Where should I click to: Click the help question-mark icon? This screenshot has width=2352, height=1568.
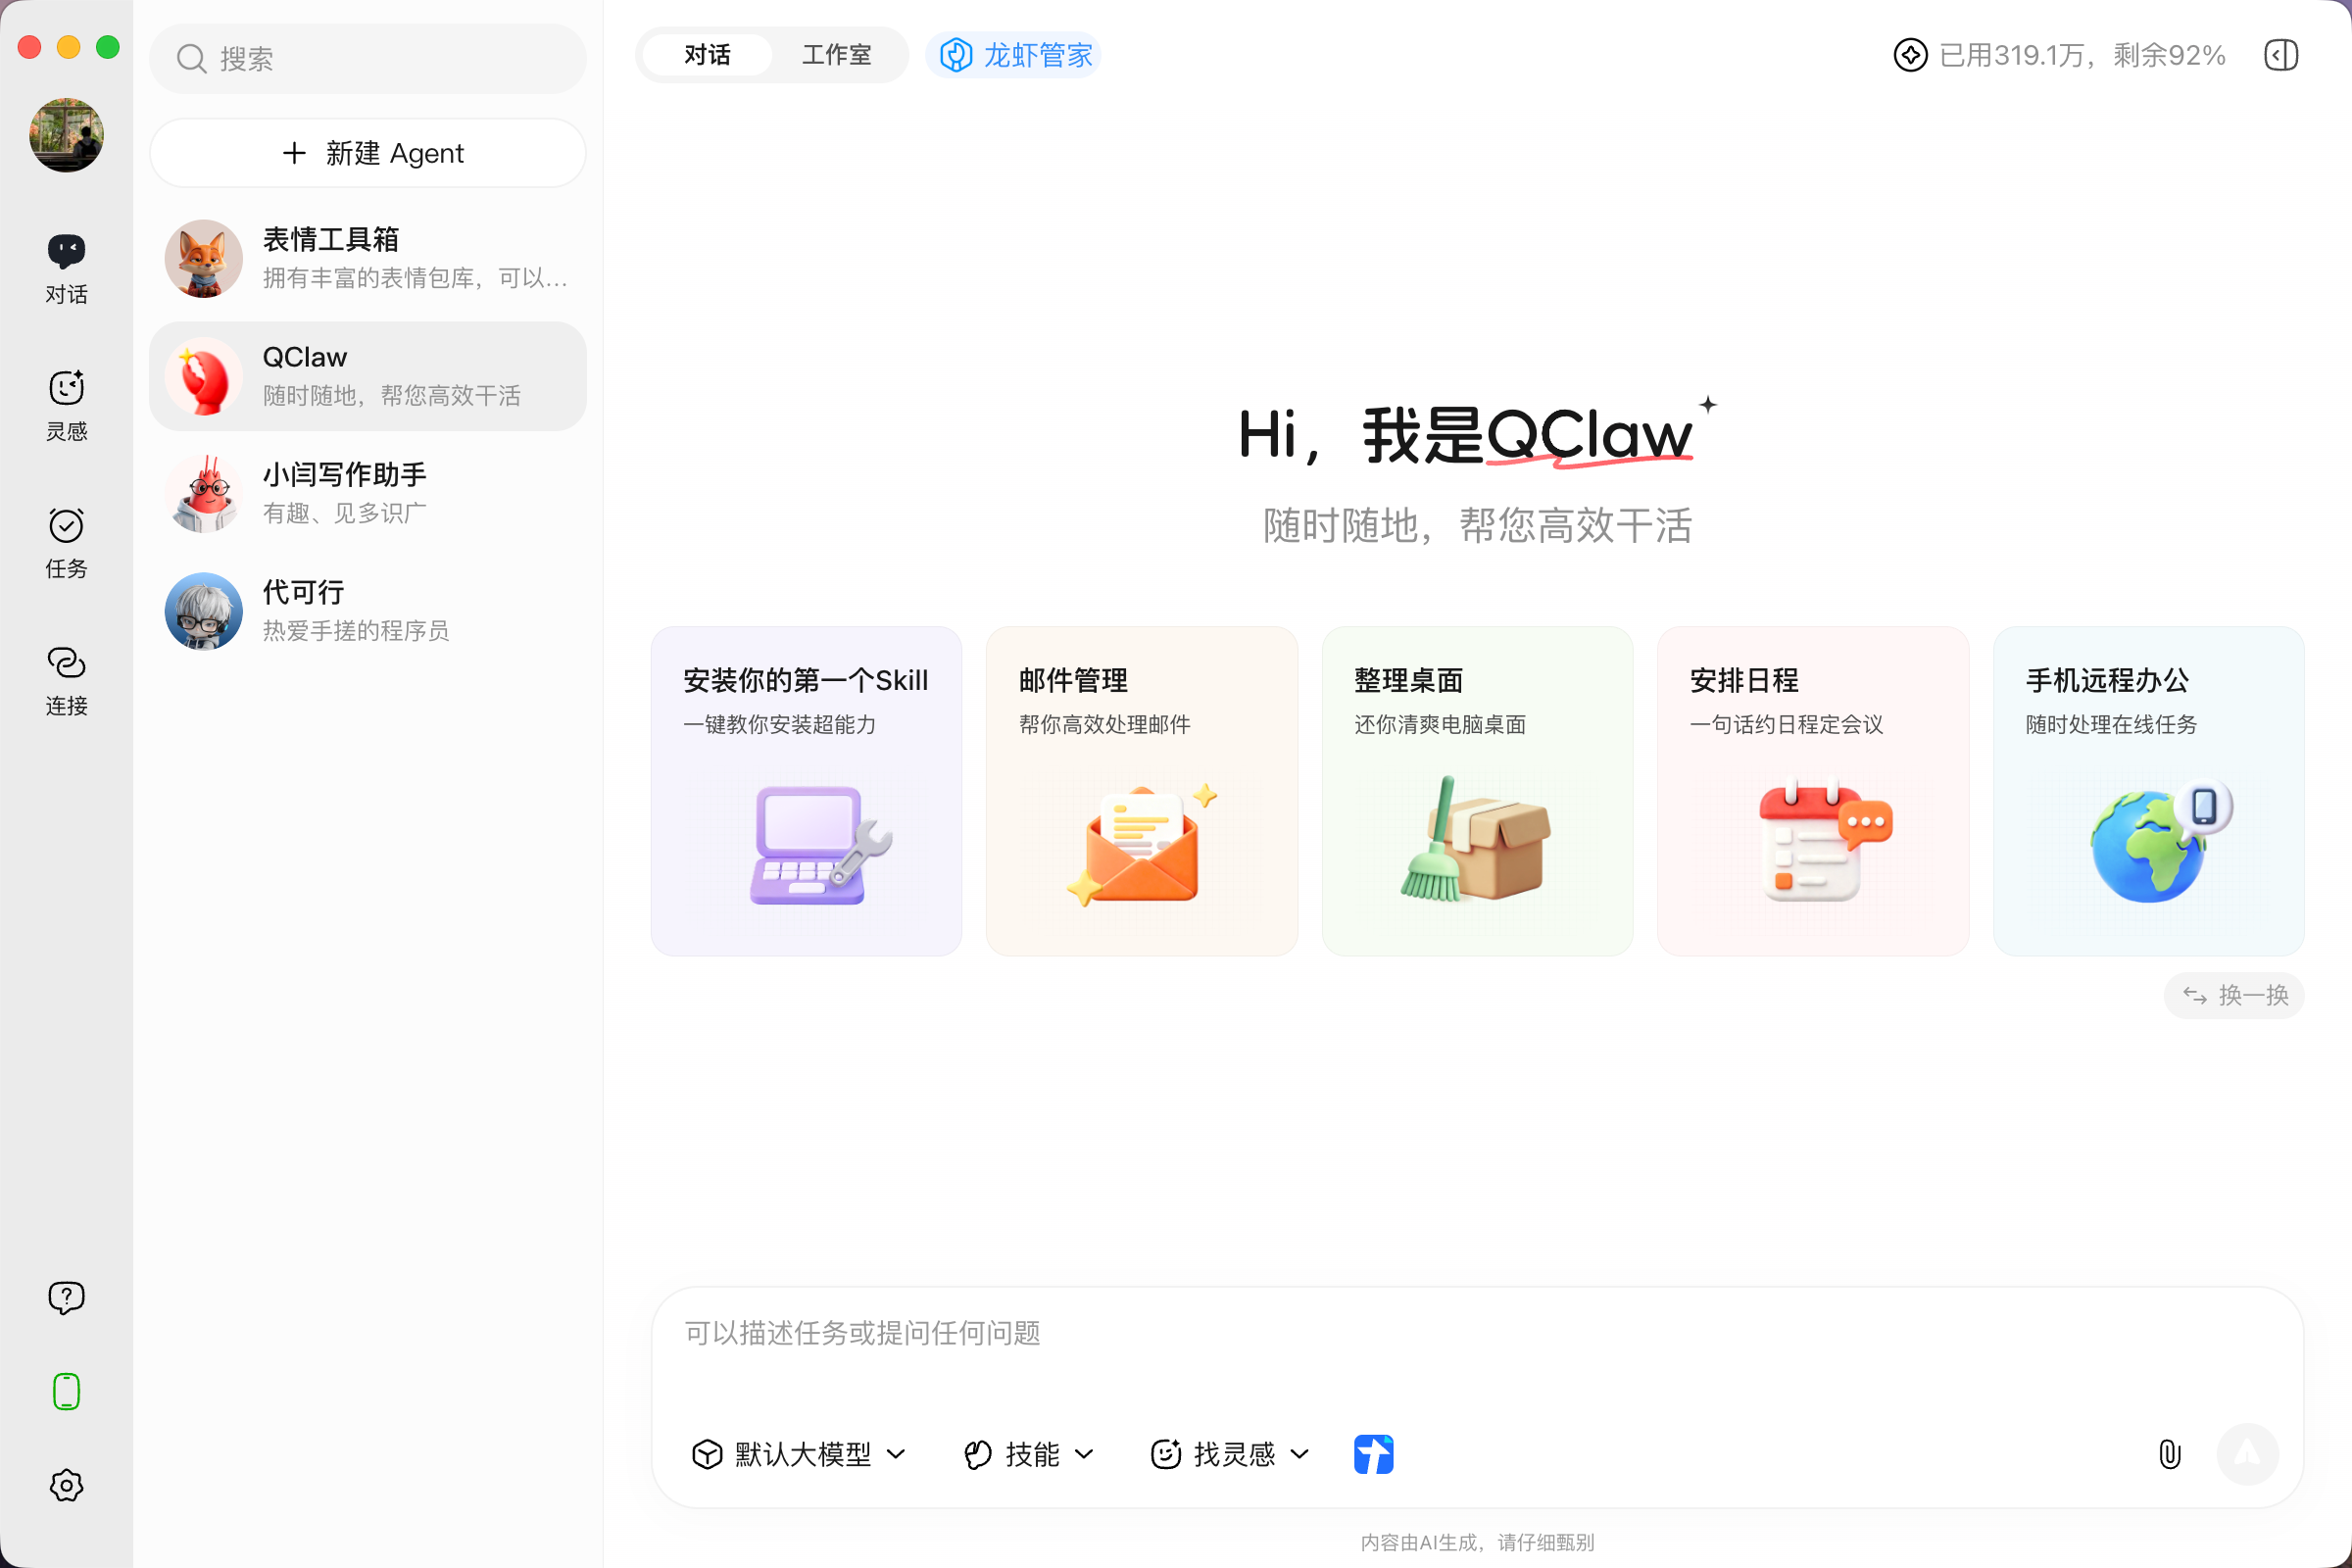(66, 1297)
